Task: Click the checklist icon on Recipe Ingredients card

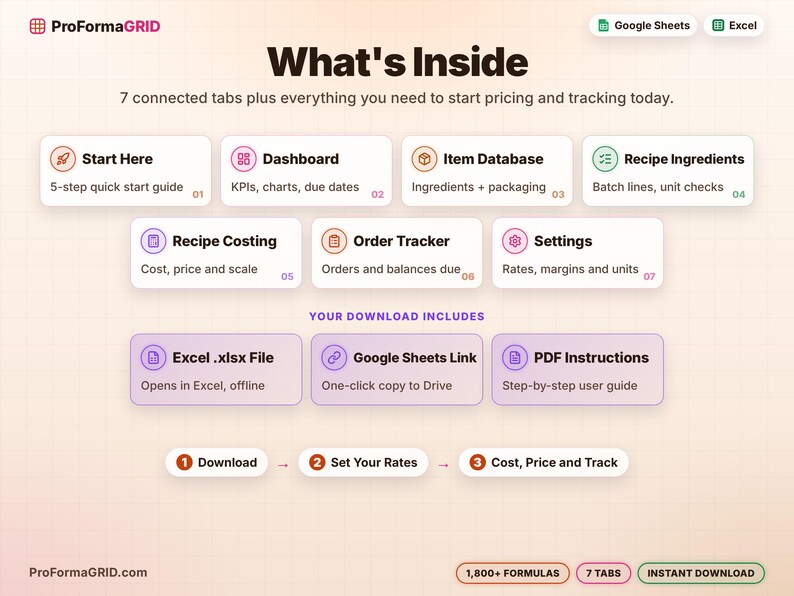Action: coord(605,159)
